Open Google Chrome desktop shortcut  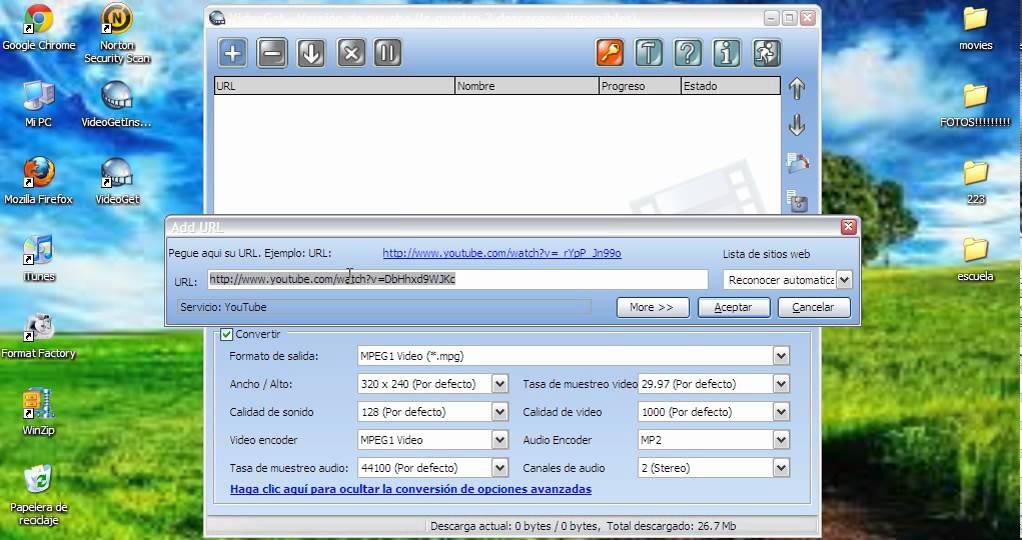pos(38,27)
